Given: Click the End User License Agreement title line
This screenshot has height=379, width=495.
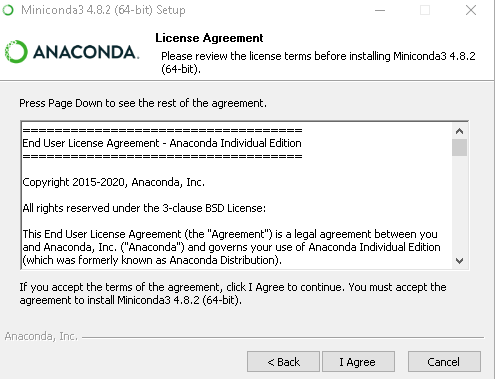Looking at the screenshot, I should (162, 143).
